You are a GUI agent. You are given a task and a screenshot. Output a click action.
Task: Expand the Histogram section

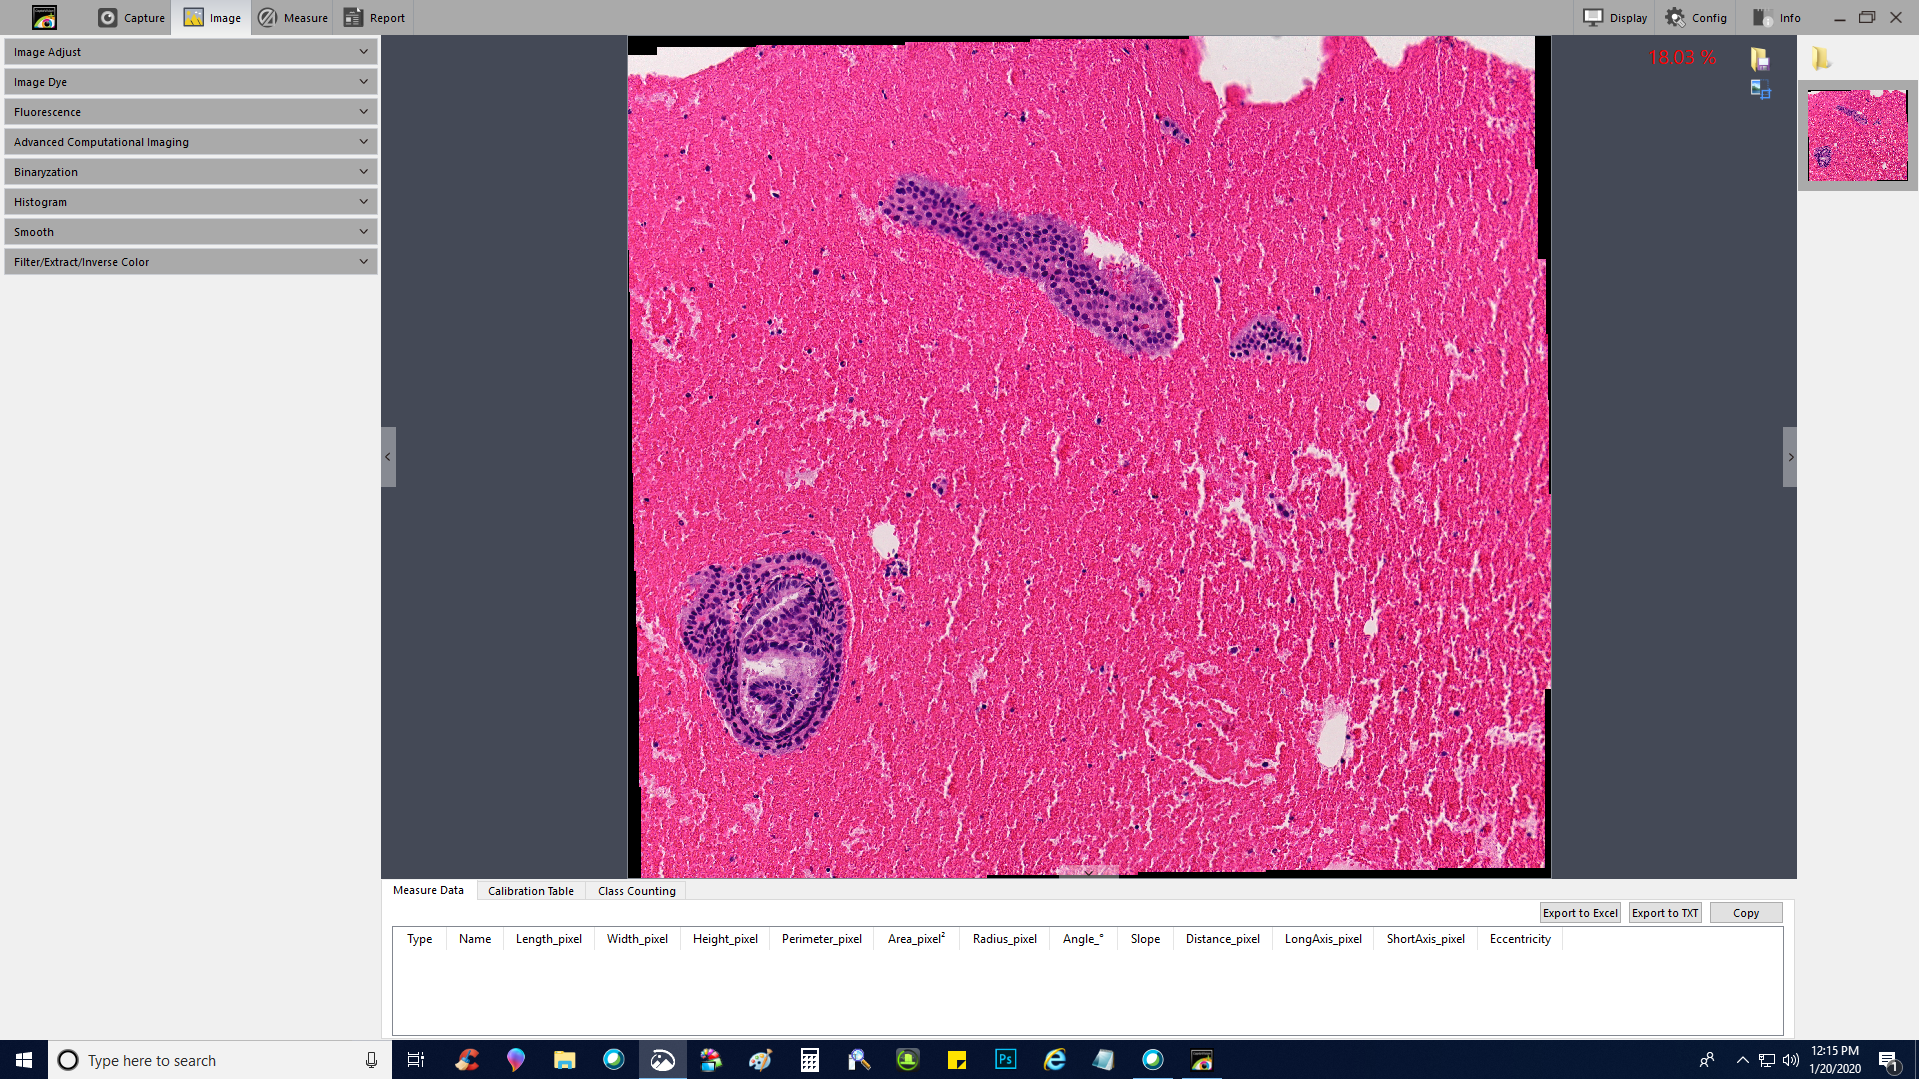tap(190, 202)
